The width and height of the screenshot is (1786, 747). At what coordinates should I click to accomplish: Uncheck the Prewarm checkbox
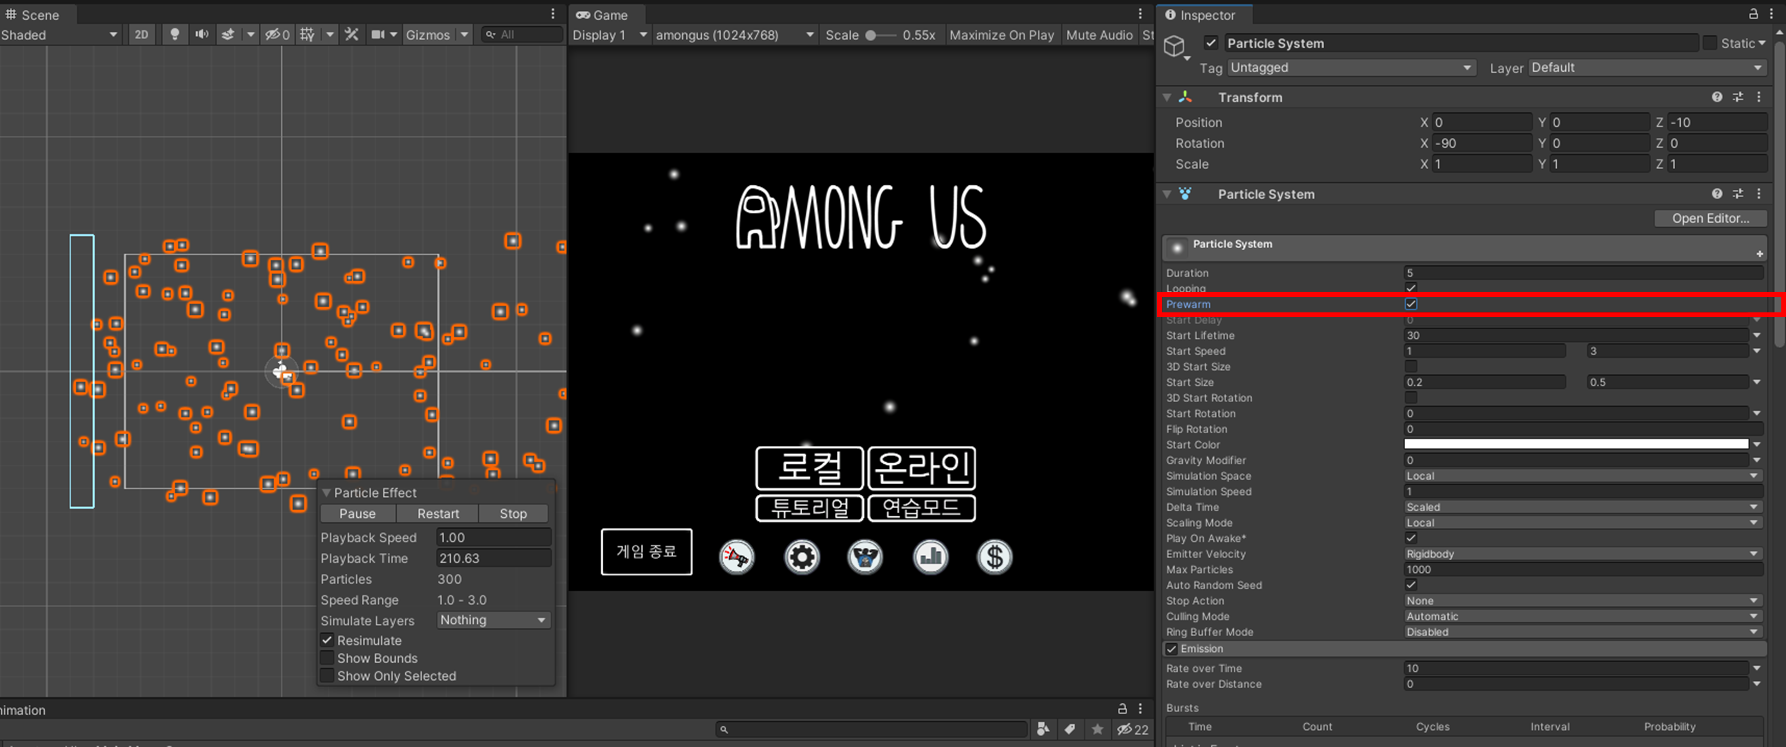(x=1411, y=304)
